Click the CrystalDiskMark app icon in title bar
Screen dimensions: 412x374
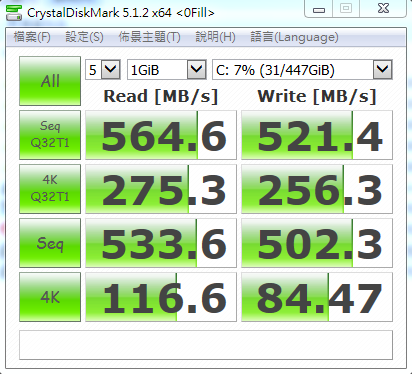click(x=14, y=12)
